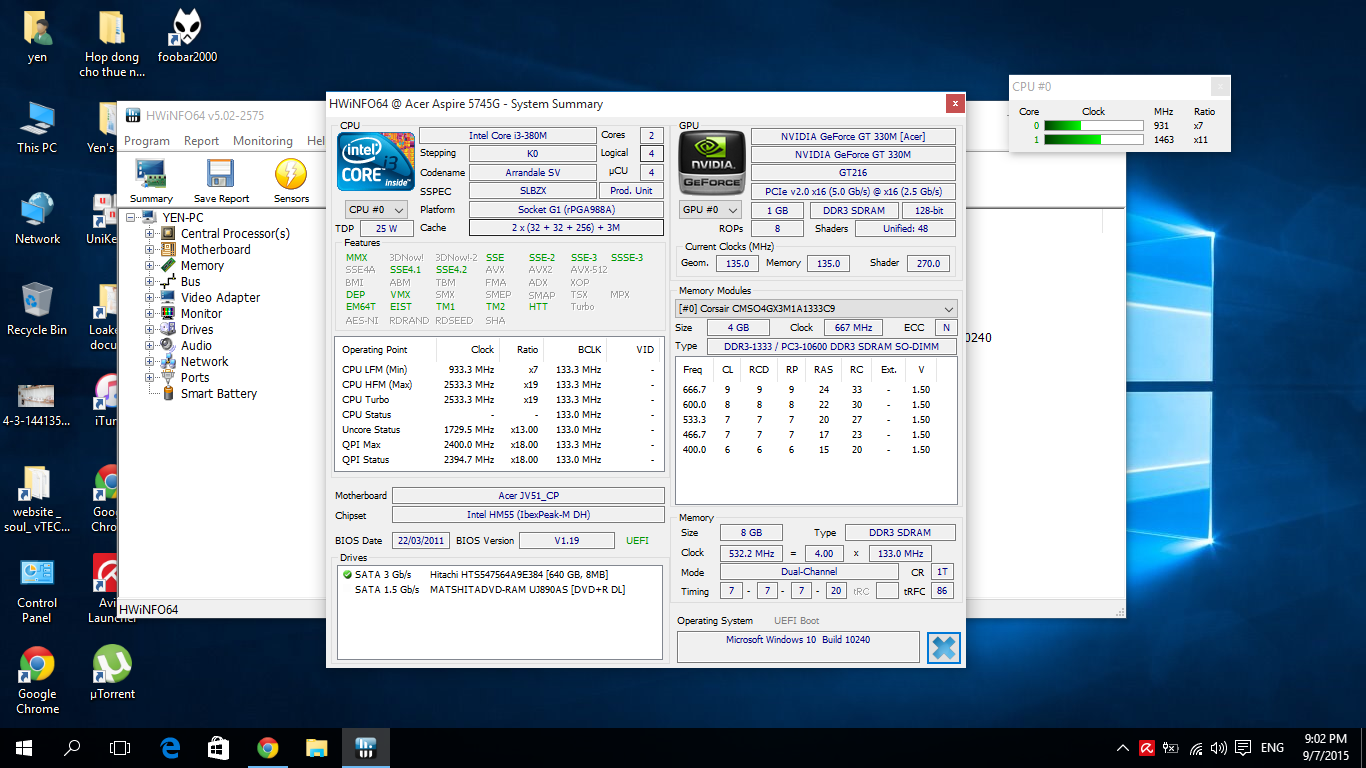Collapse the YEN-PC root tree node
Viewport: 1366px width, 768px height.
pyautogui.click(x=132, y=218)
